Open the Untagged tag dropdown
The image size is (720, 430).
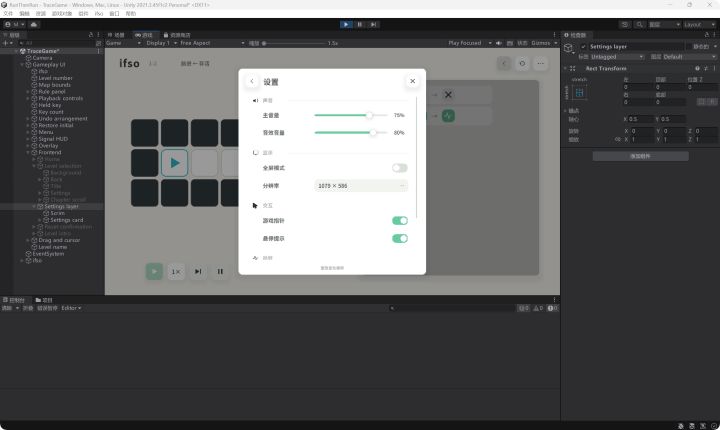(617, 57)
